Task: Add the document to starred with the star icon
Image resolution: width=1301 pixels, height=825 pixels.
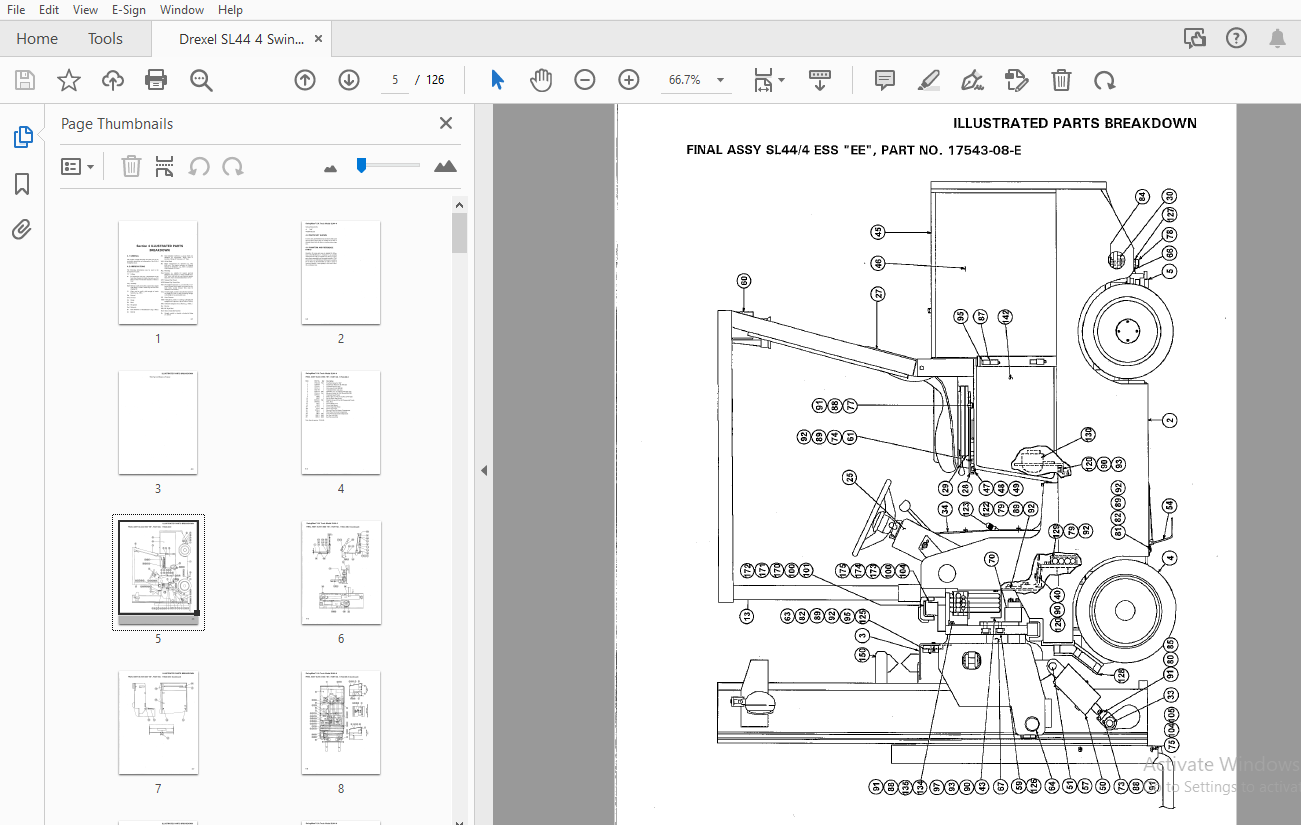Action: pyautogui.click(x=69, y=80)
